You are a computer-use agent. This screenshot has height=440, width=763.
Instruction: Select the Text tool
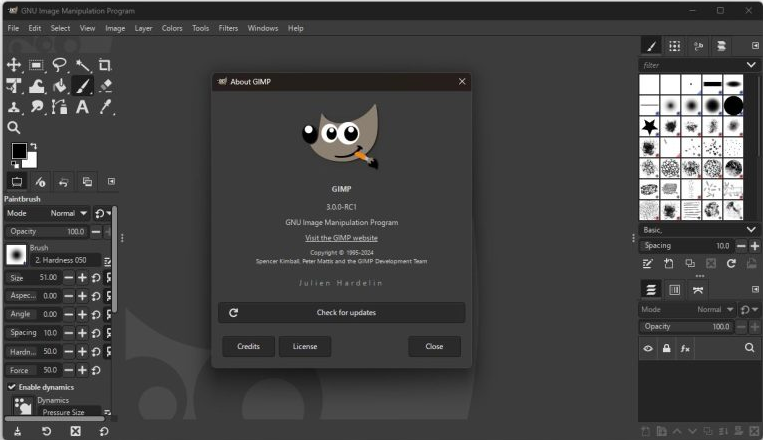tap(82, 107)
